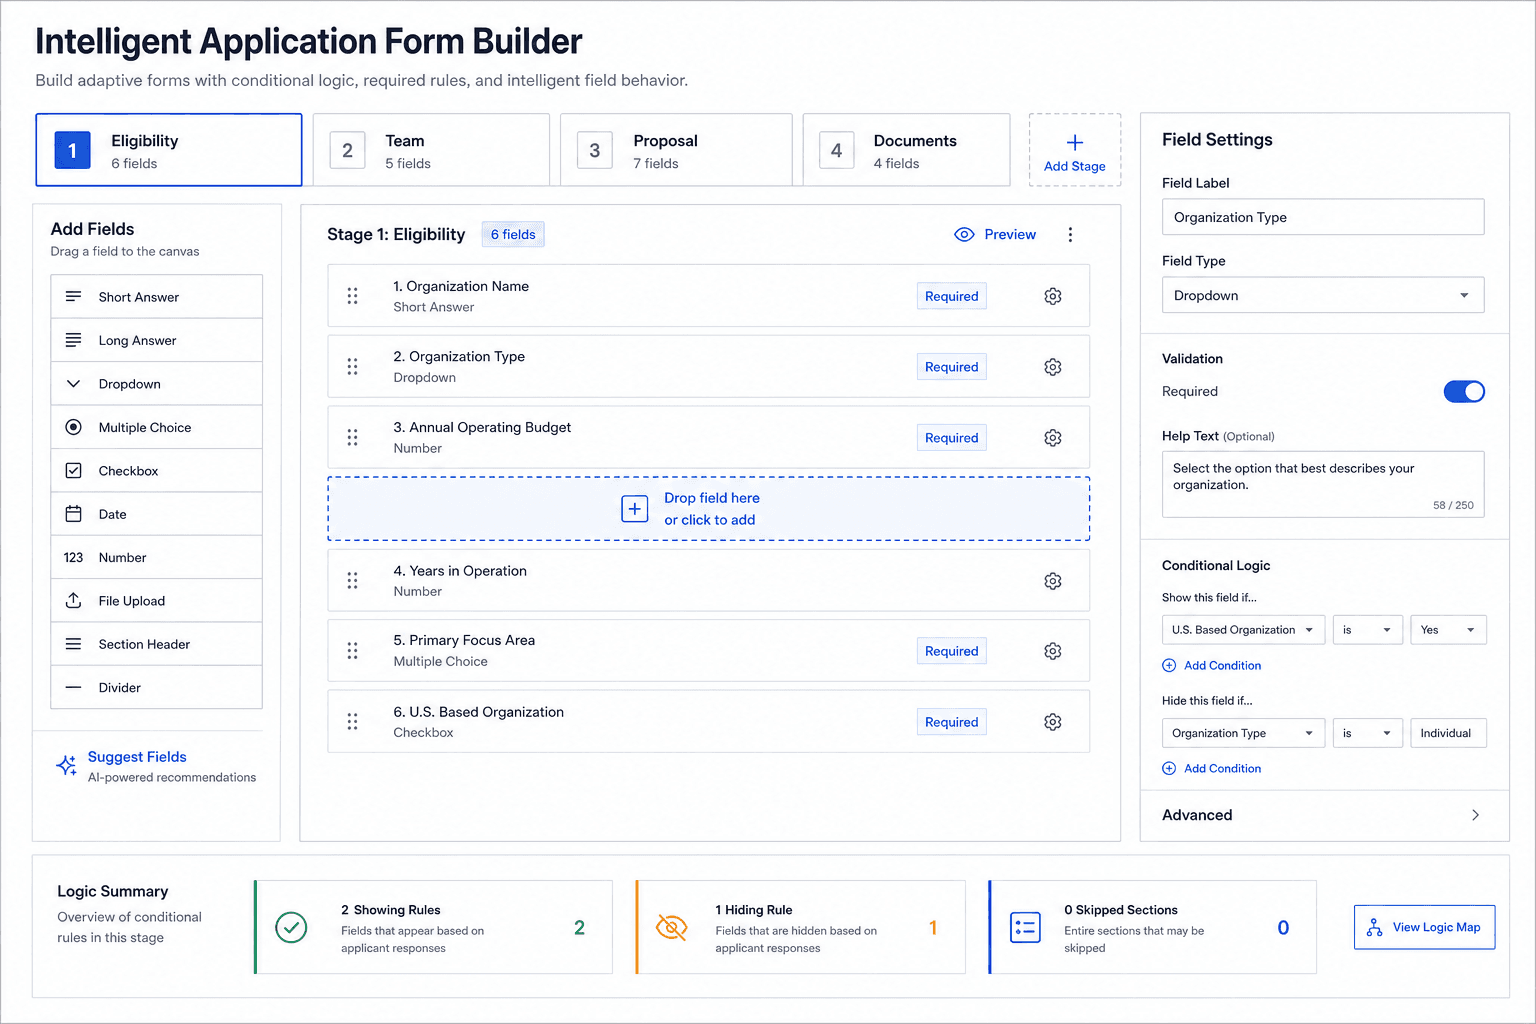1536x1024 pixels.
Task: Grab drag handle of U.S. Based Organization row
Action: 352,722
